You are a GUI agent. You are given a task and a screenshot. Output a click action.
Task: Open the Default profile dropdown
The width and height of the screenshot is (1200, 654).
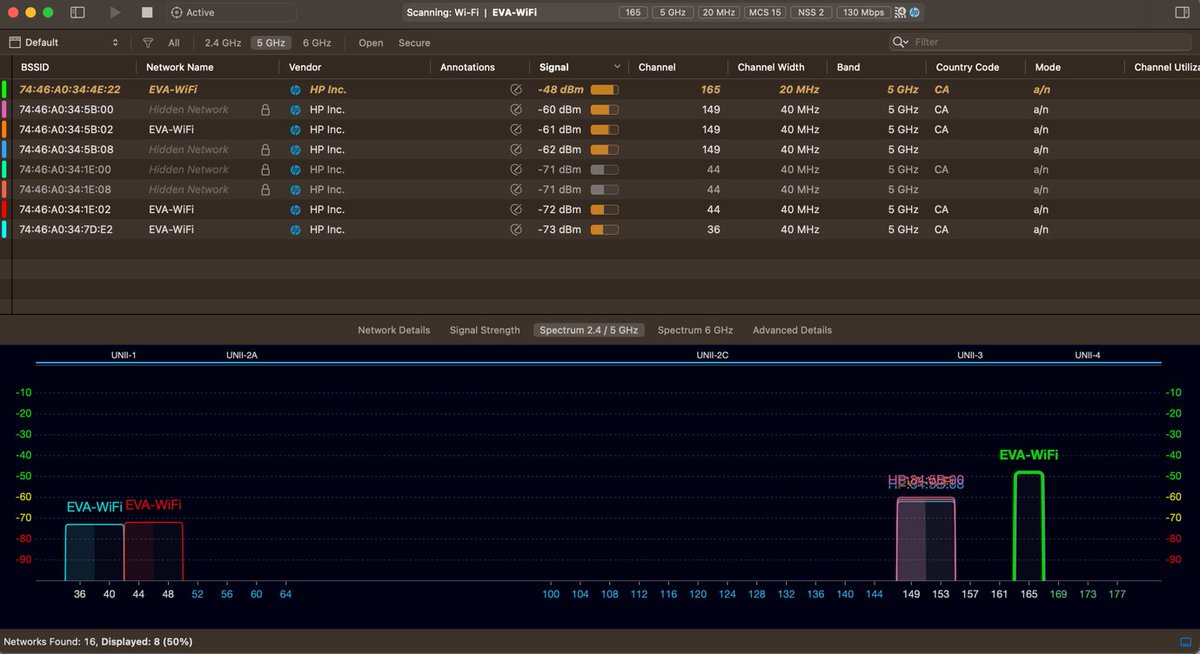coord(65,43)
